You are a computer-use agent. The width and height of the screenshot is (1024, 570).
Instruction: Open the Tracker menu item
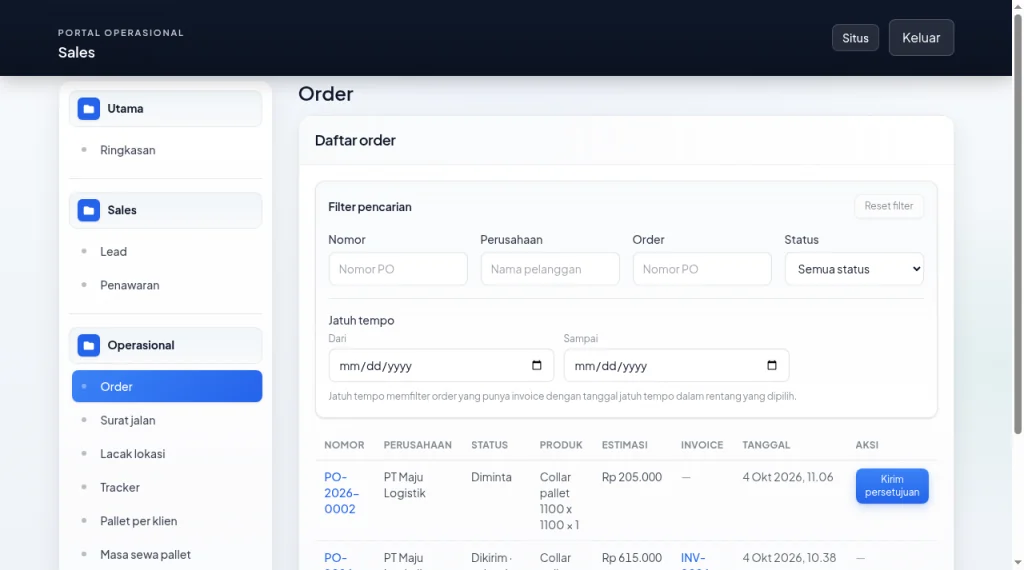167,488
